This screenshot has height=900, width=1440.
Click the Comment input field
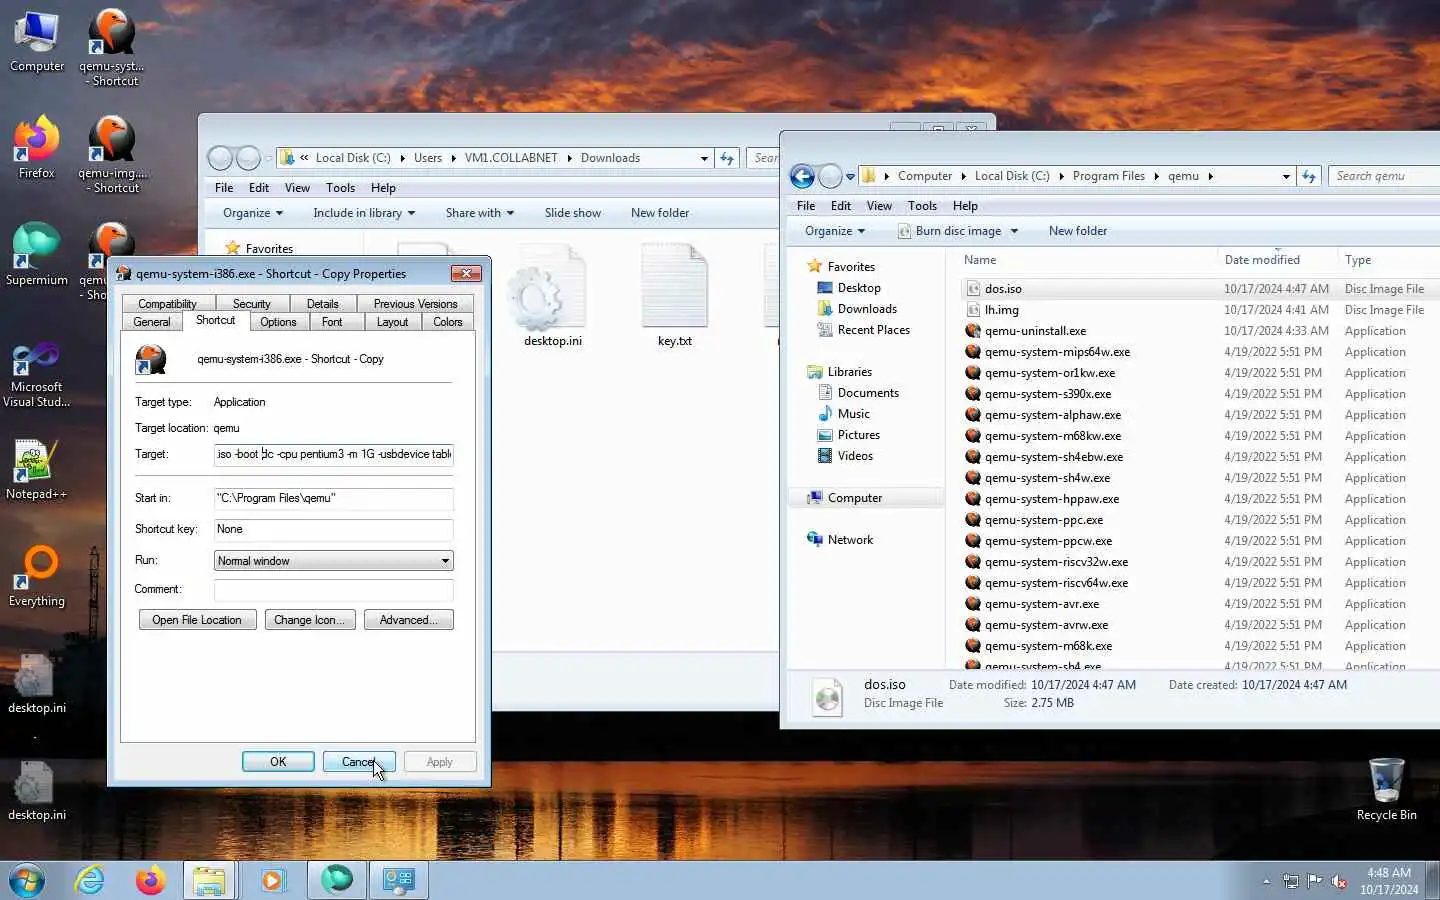pyautogui.click(x=333, y=590)
